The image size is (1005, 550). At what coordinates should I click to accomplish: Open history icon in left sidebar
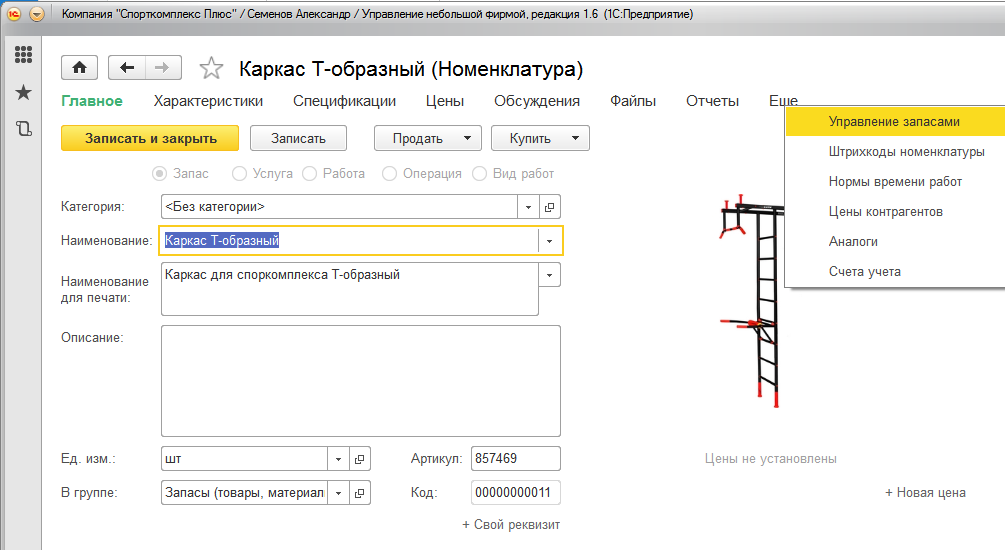[x=23, y=129]
